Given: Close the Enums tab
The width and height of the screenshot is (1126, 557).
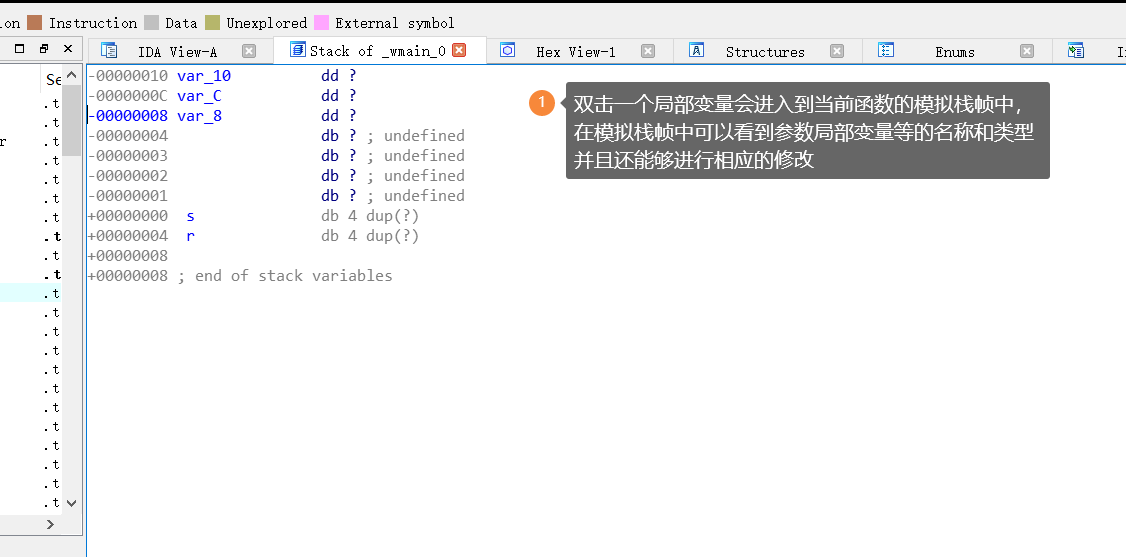Looking at the screenshot, I should (1027, 51).
